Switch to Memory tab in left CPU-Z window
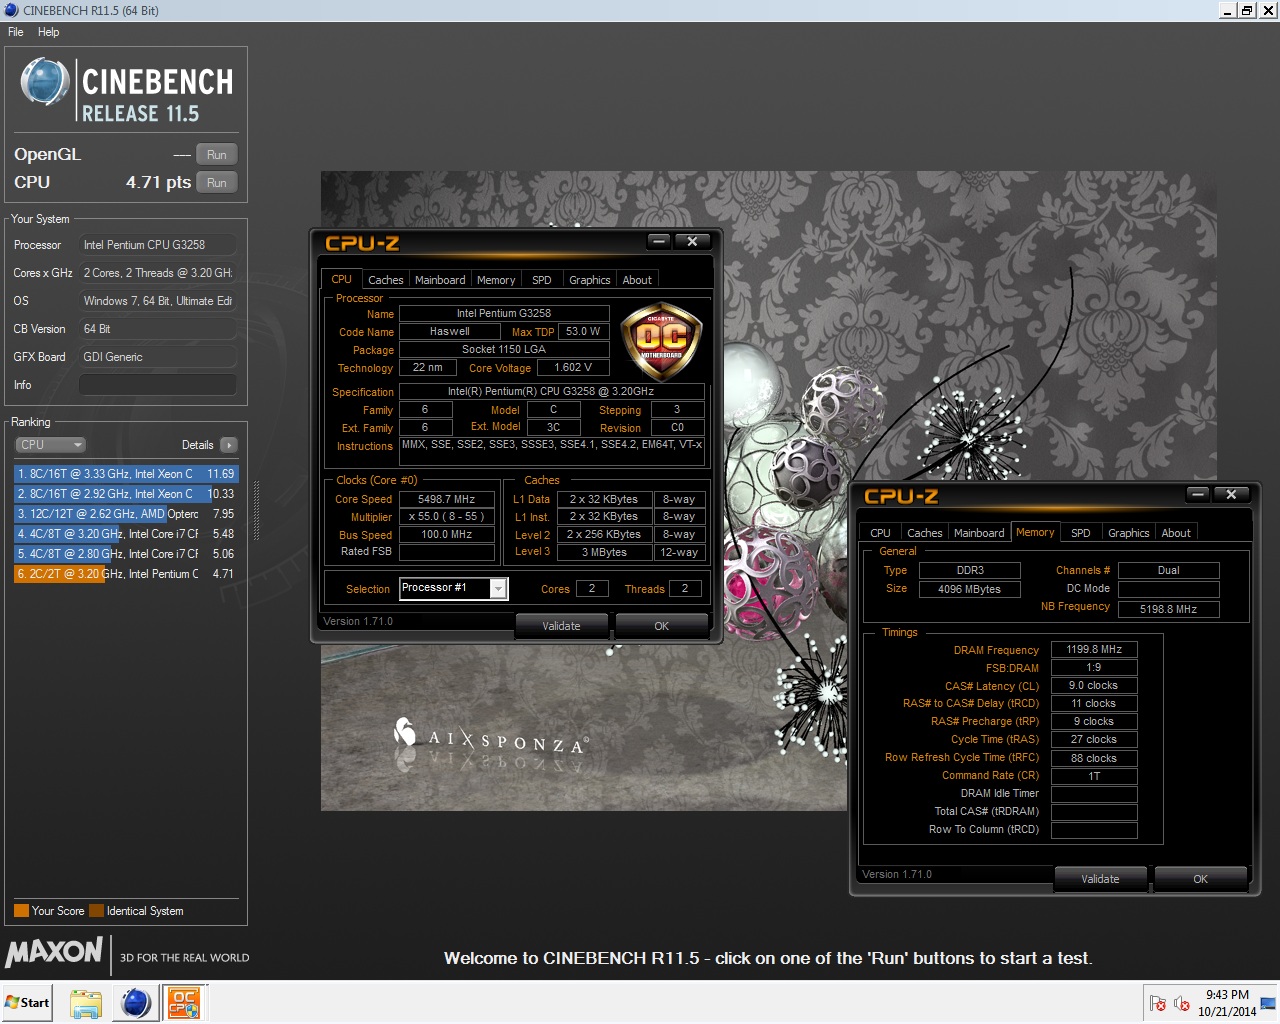Image resolution: width=1280 pixels, height=1024 pixels. (496, 280)
